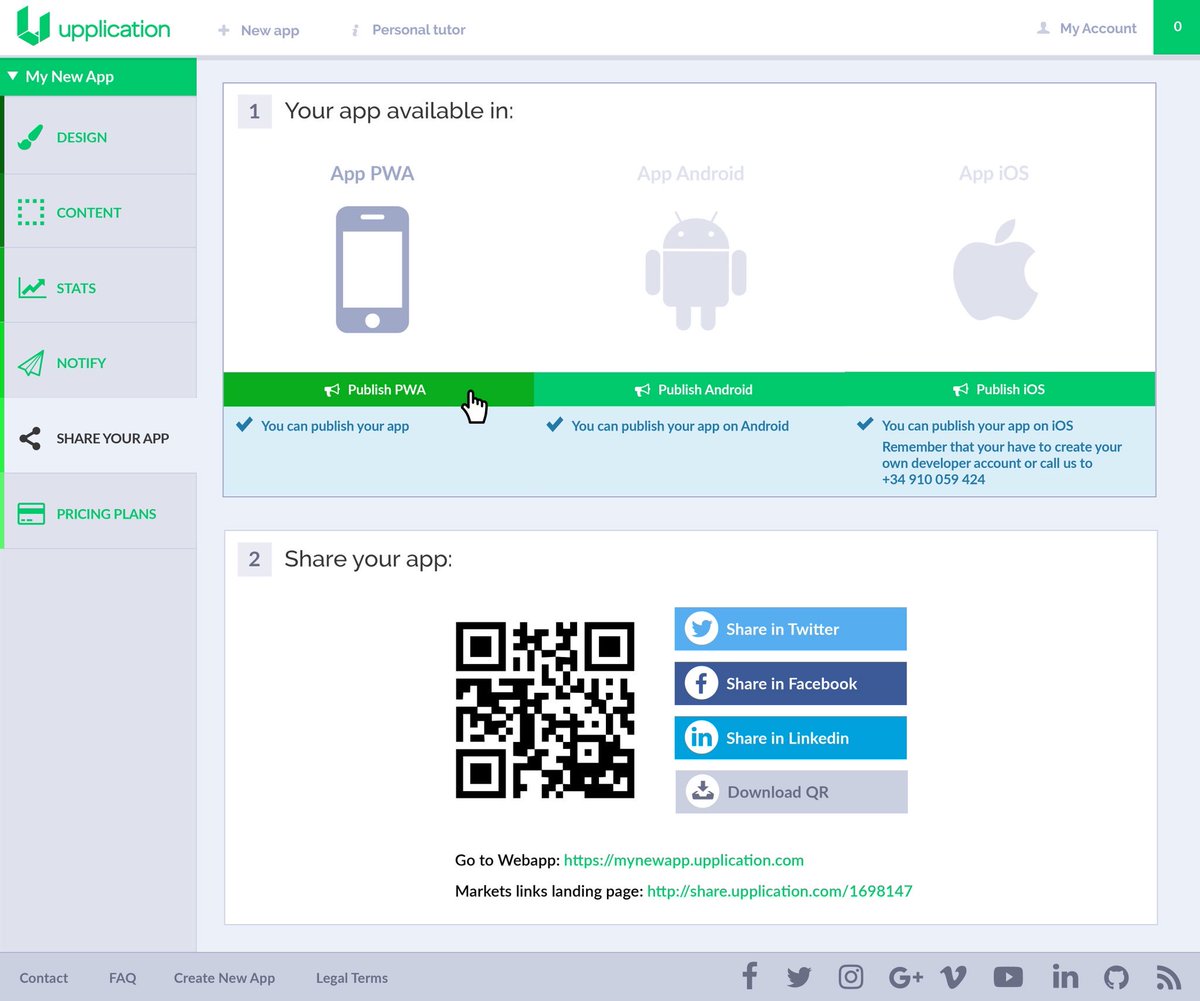
Task: Click the QR code image
Action: [545, 710]
